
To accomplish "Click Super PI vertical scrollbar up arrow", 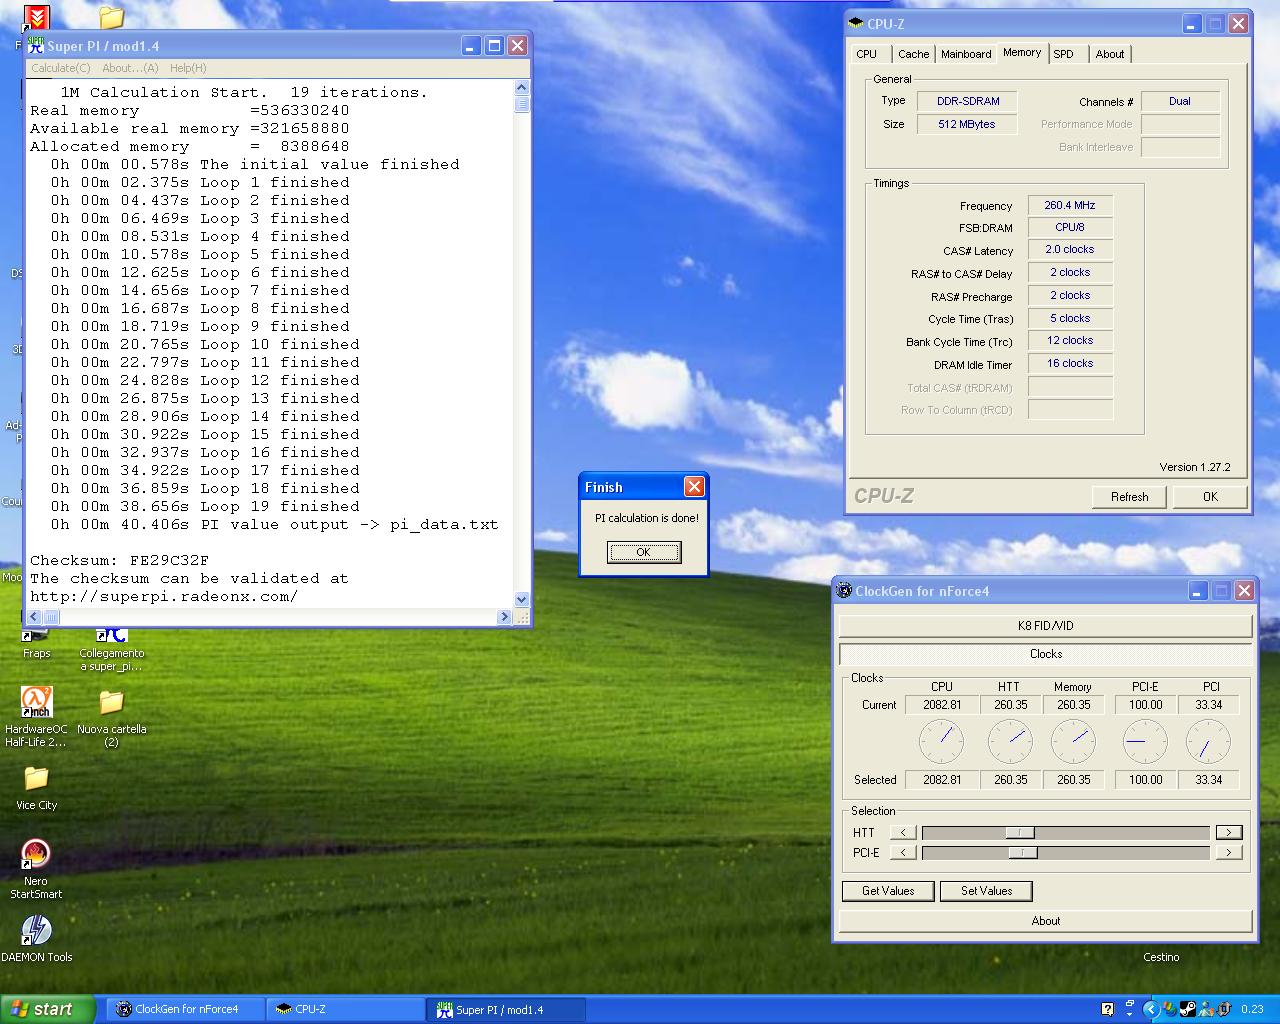I will tap(521, 89).
